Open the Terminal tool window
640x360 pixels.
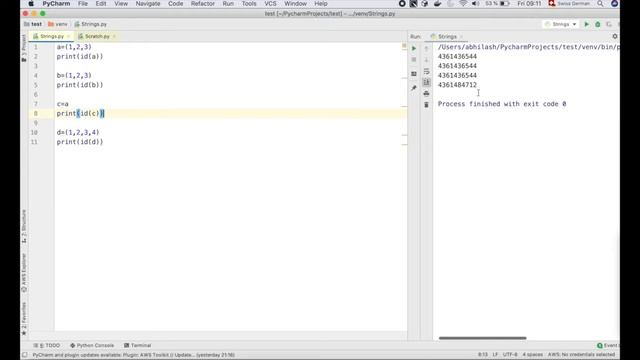(x=138, y=345)
